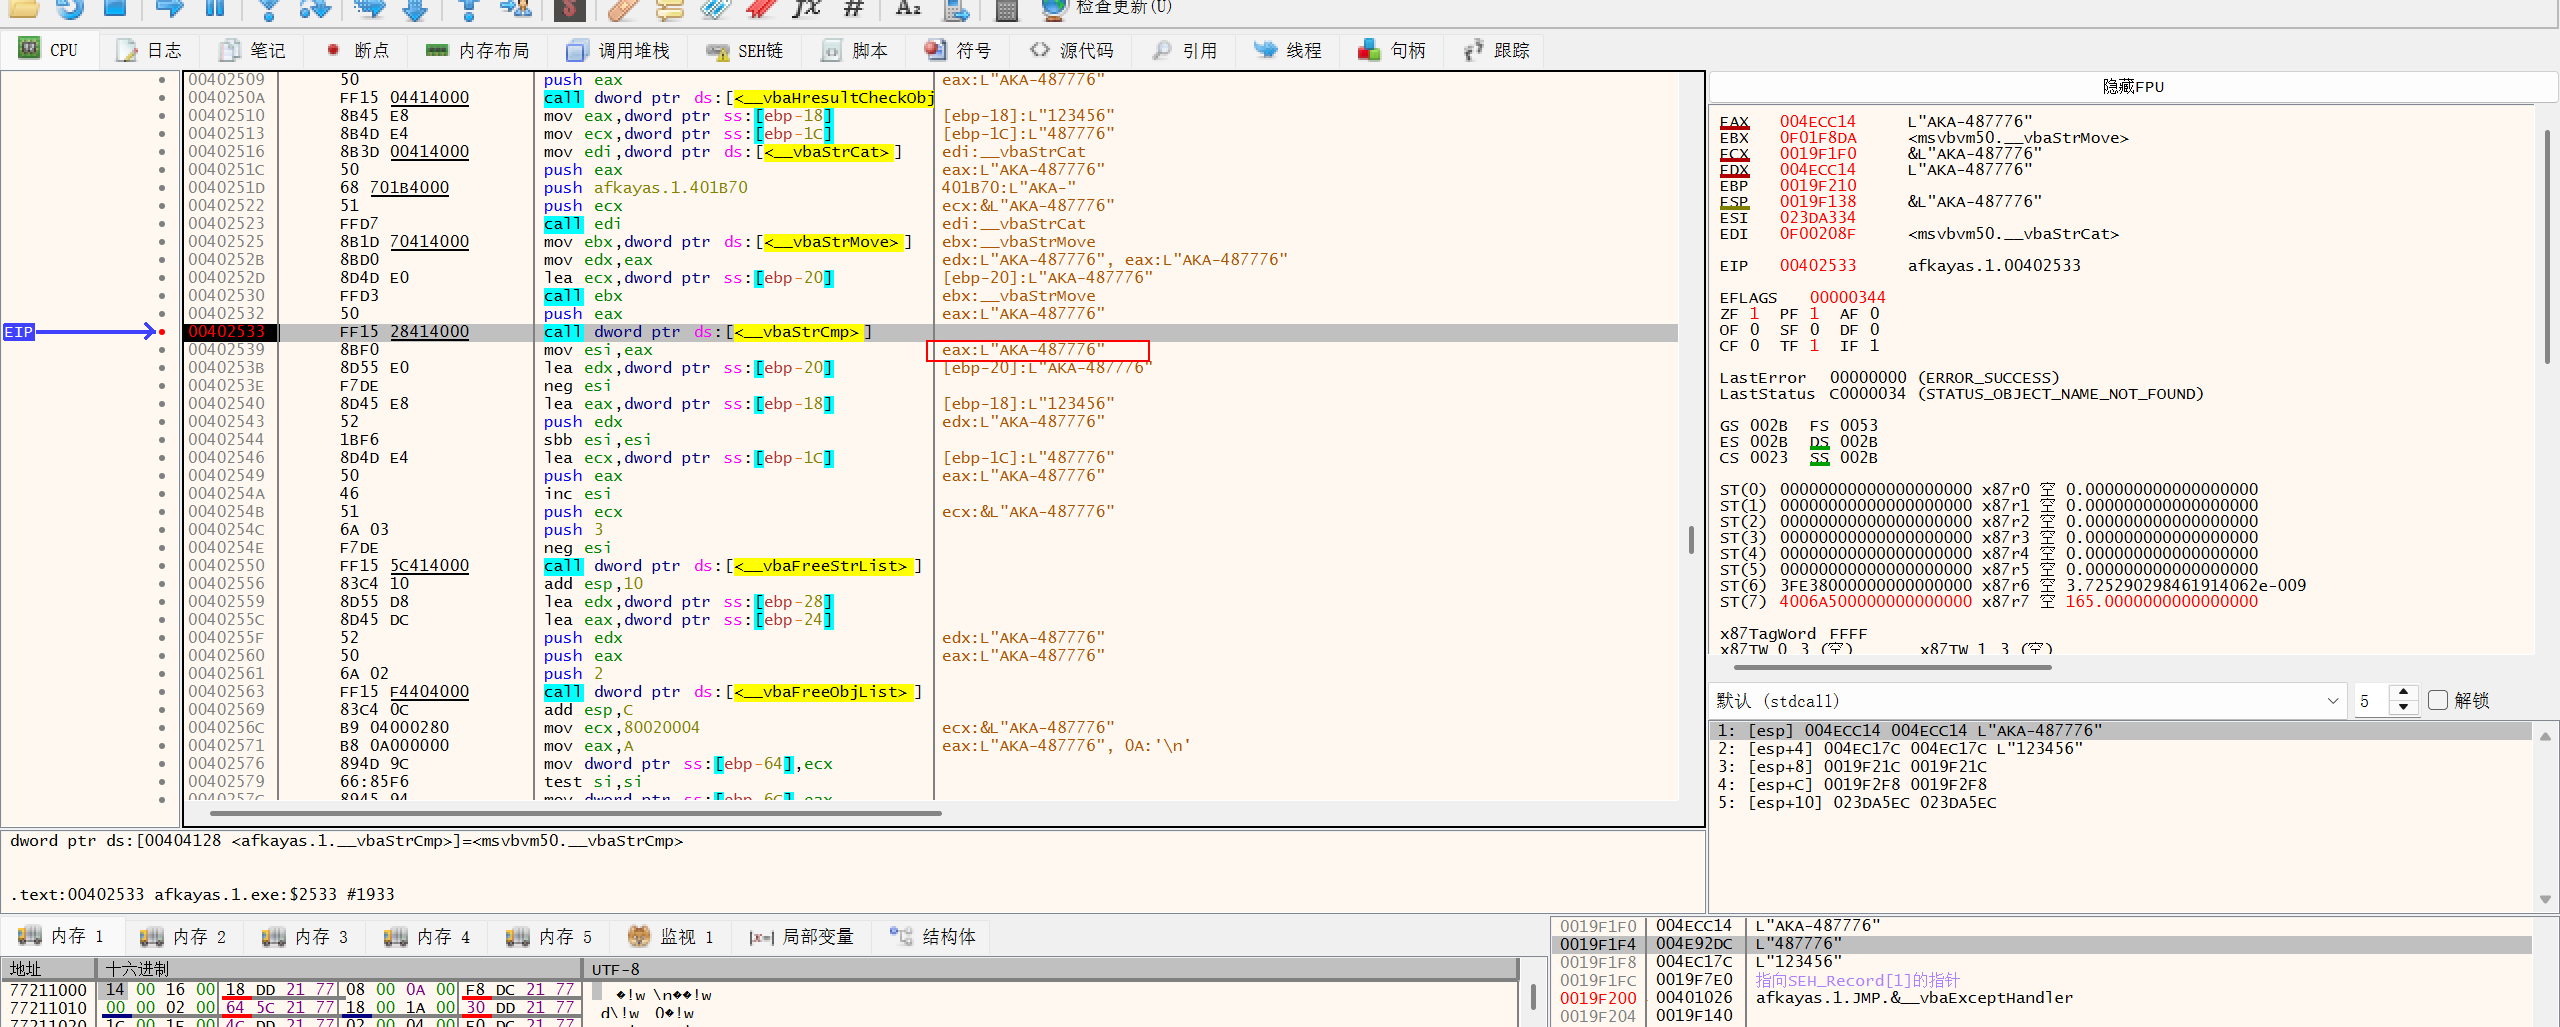Click the 脚本 script icon
The height and width of the screenshot is (1027, 2560).
pos(831,50)
